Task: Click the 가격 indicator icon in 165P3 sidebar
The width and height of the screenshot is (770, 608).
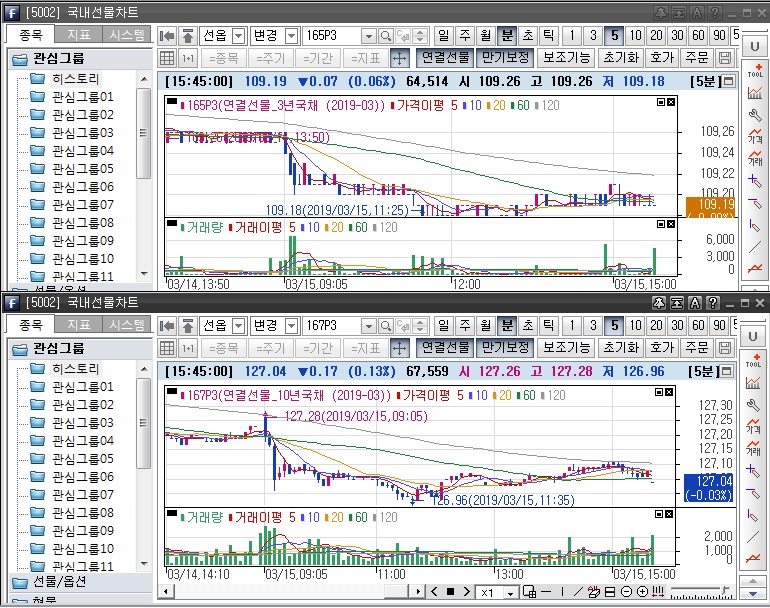Action: click(755, 136)
